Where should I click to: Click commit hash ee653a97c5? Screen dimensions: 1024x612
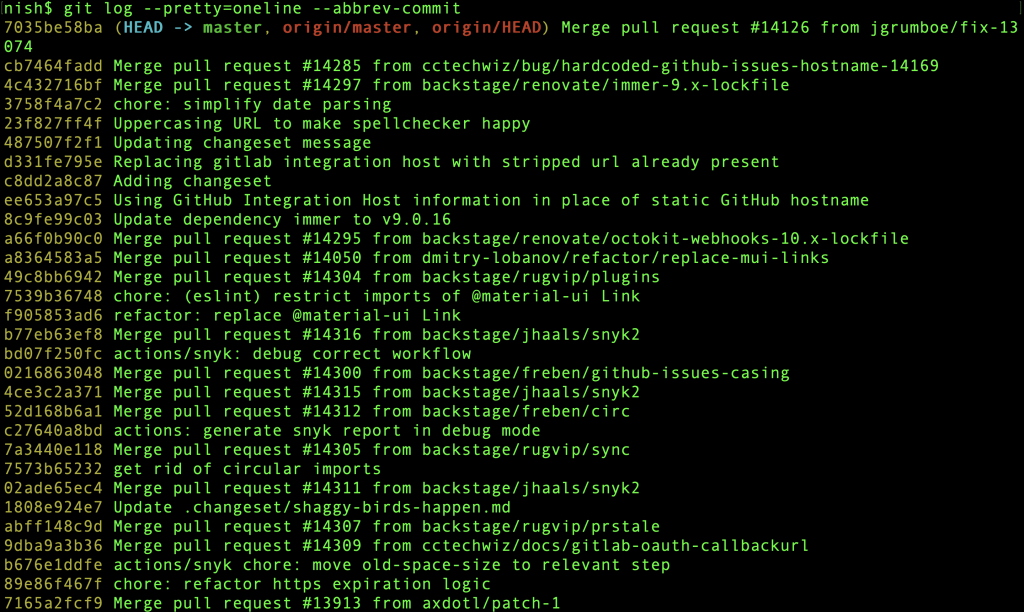tap(53, 200)
